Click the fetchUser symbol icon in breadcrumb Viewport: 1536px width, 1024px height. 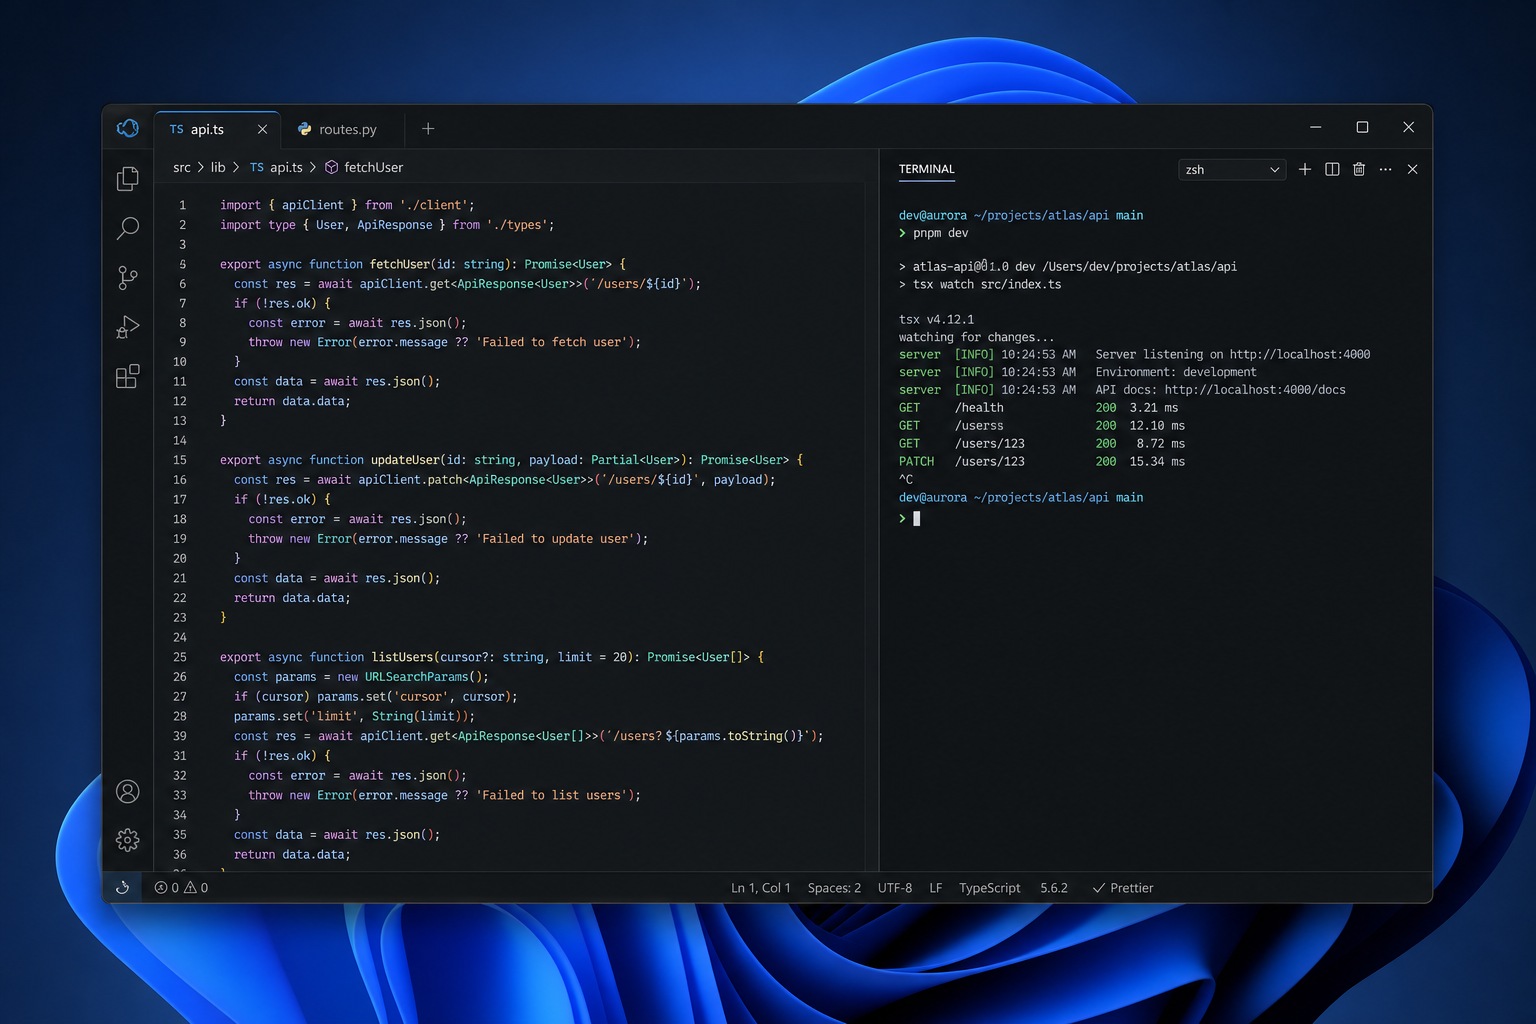pyautogui.click(x=331, y=167)
